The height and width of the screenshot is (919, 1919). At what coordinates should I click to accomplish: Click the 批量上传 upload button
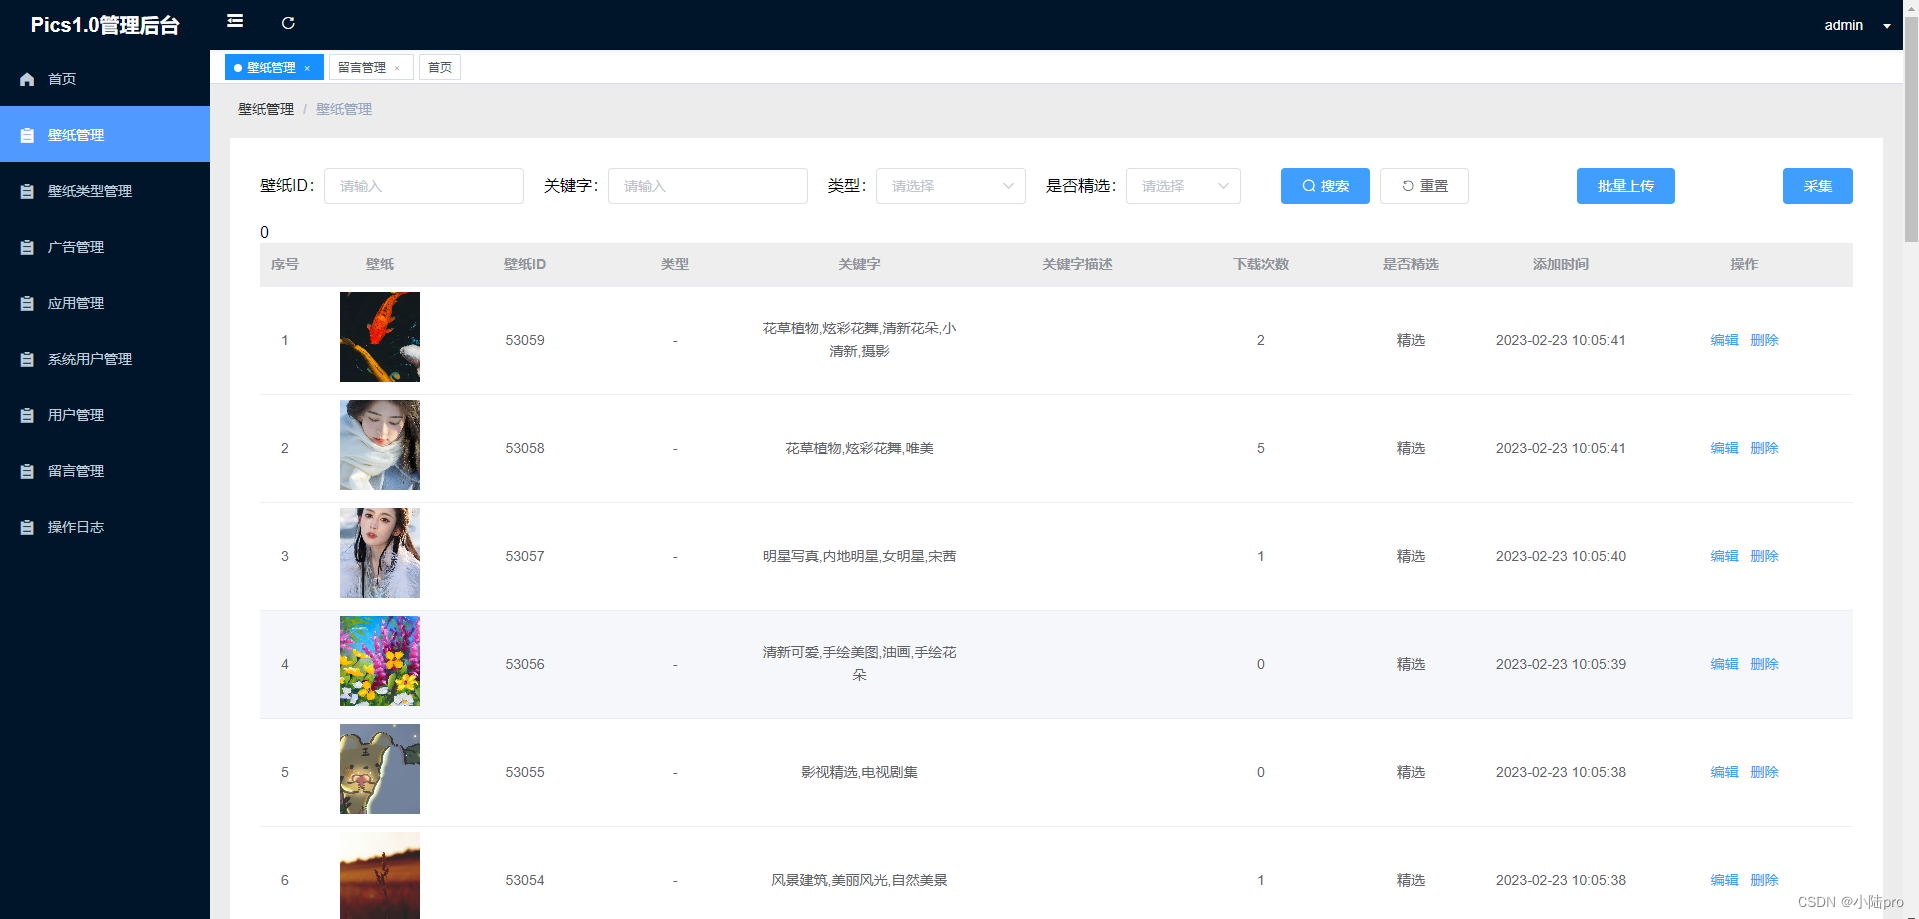1625,185
